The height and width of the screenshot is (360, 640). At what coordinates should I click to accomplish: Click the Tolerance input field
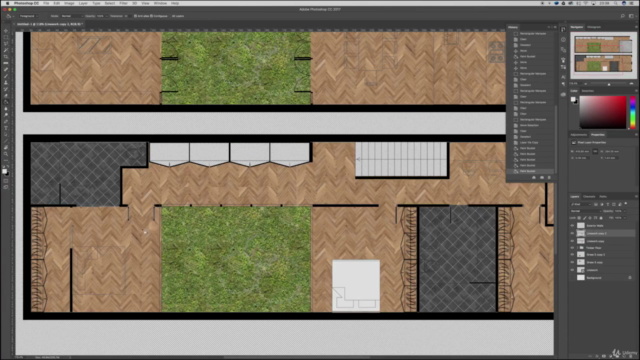click(x=127, y=16)
